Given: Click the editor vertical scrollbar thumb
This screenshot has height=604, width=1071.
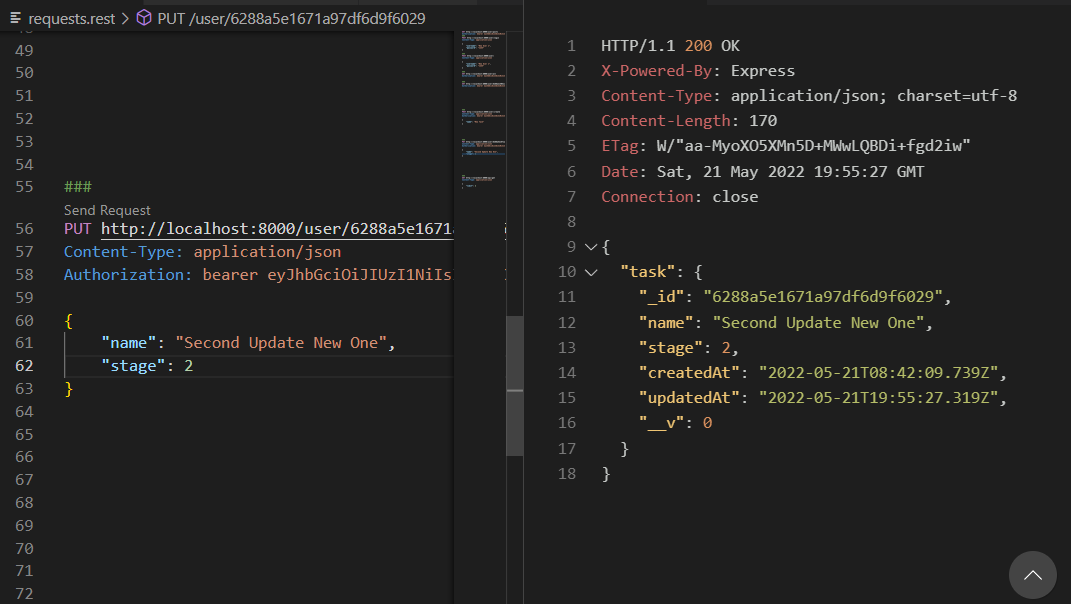Looking at the screenshot, I should tap(514, 385).
